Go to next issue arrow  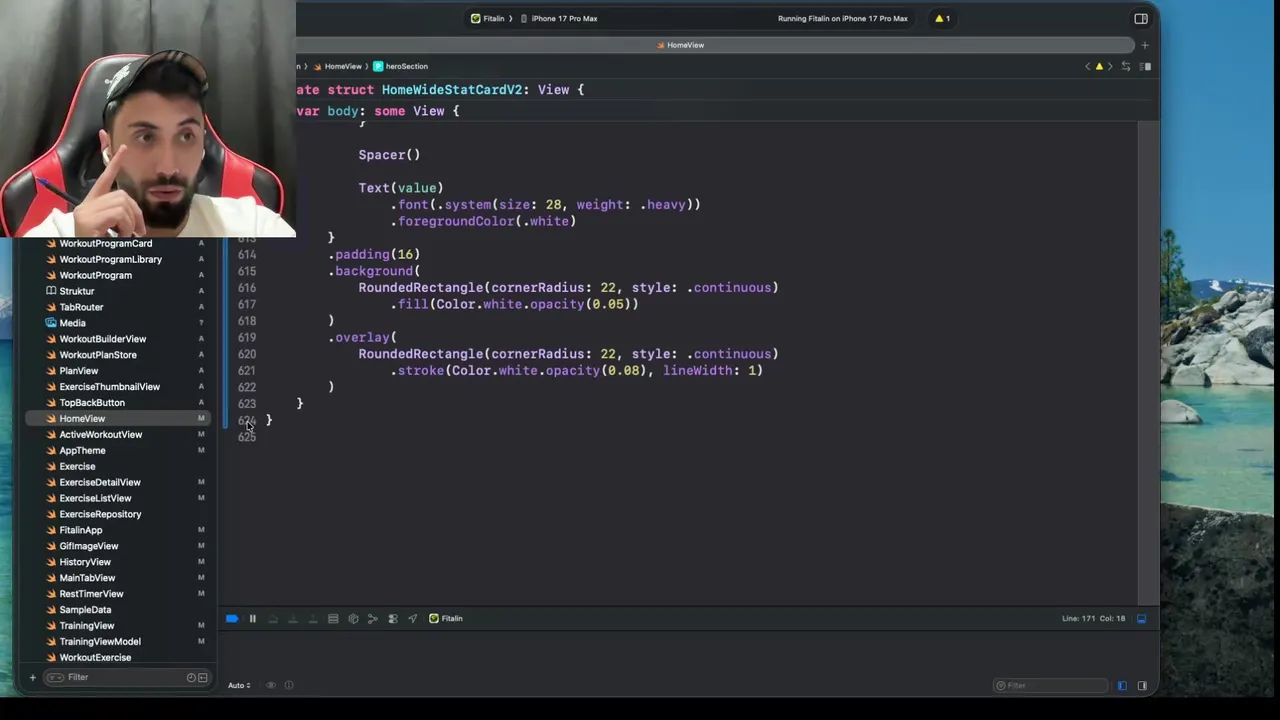1110,66
